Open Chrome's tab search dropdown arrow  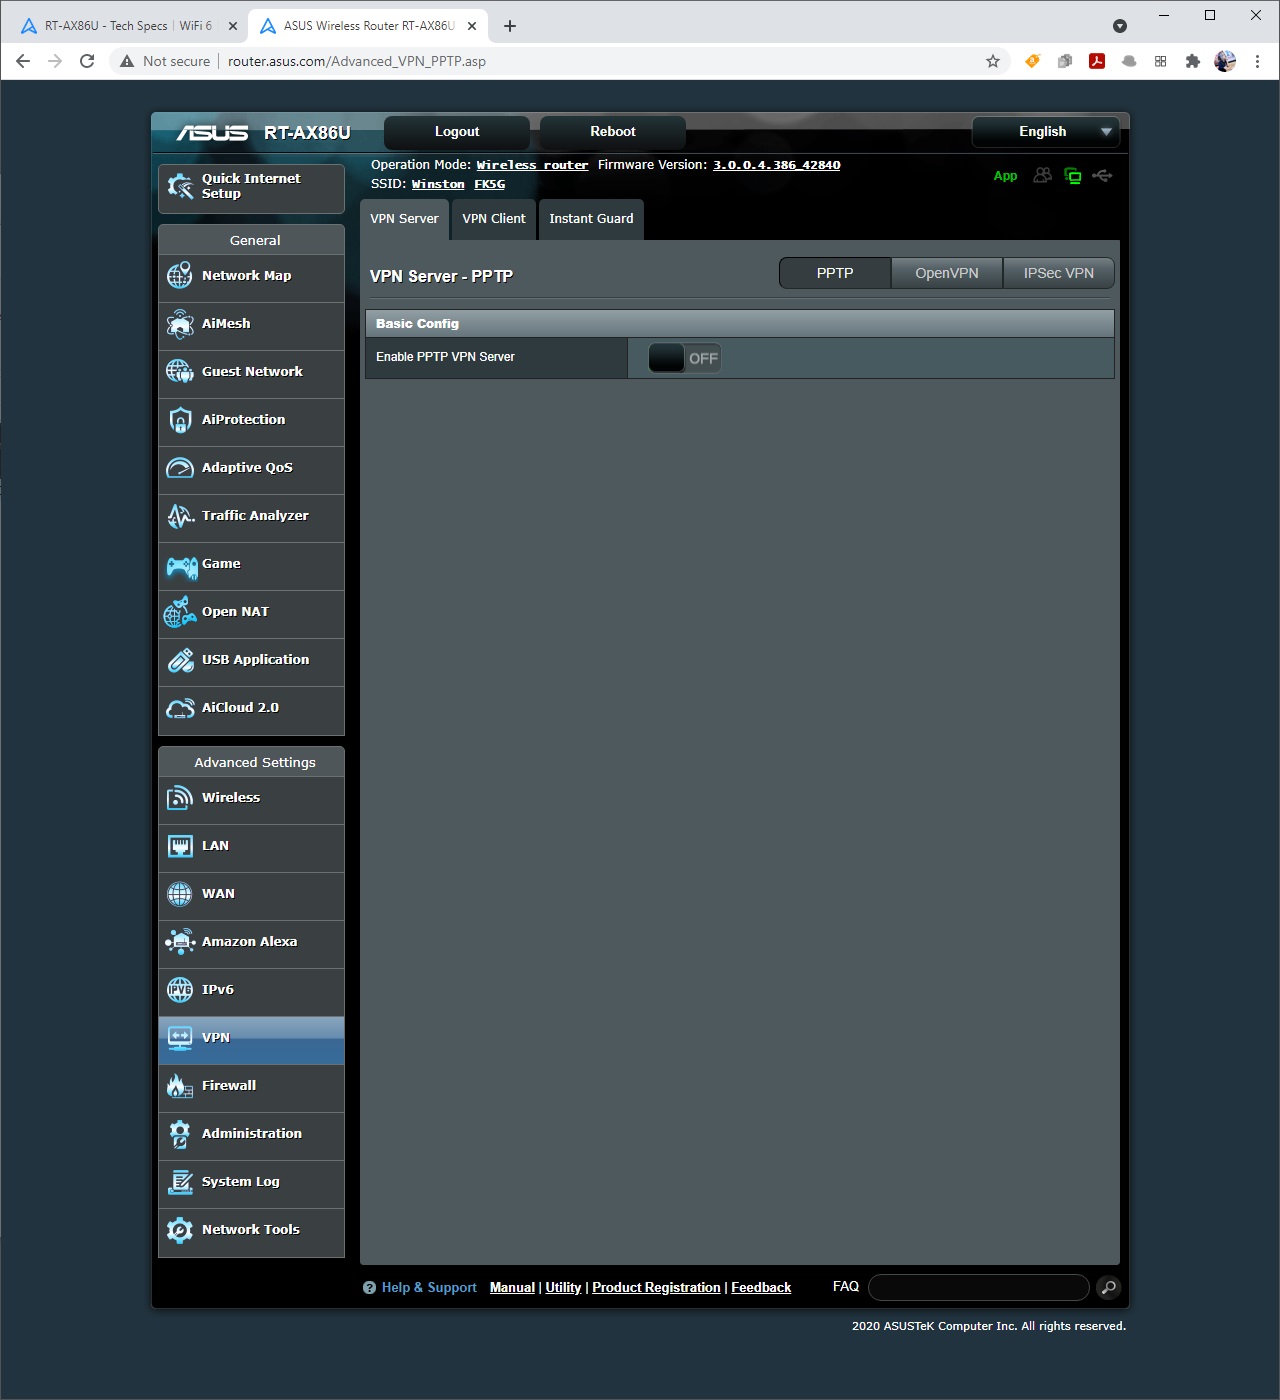coord(1120,26)
